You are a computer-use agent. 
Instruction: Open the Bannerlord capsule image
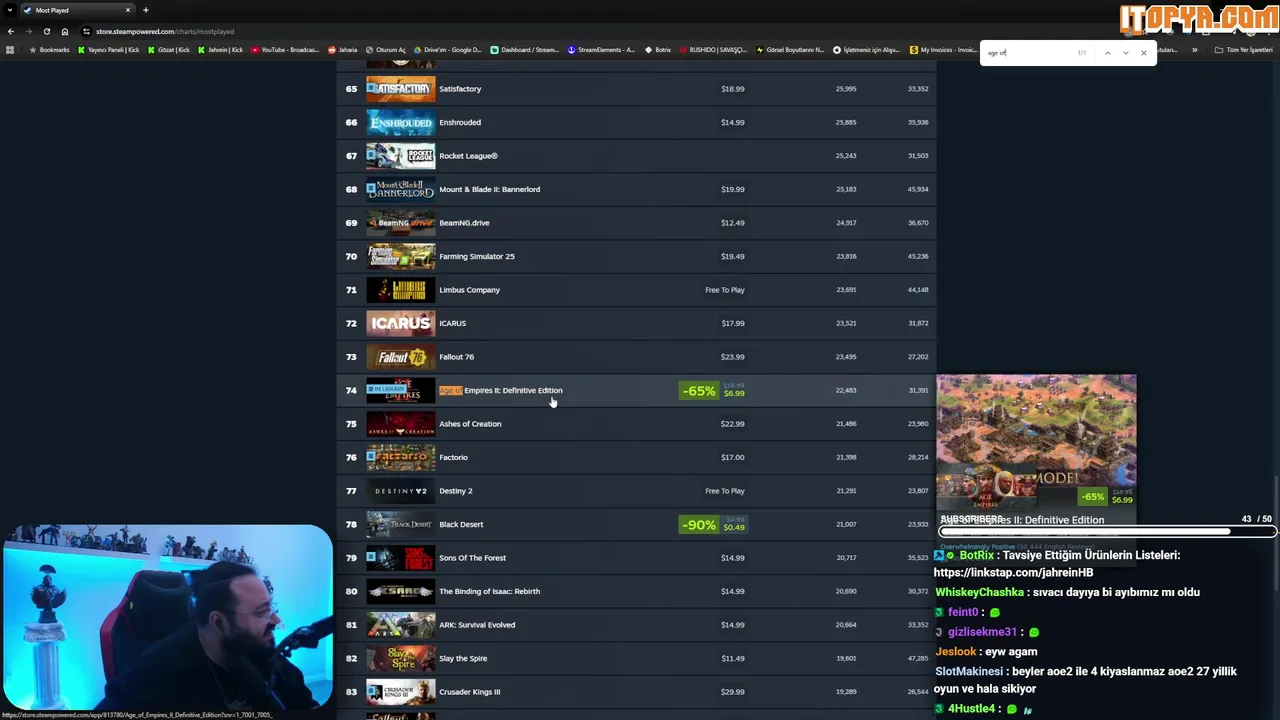400,189
